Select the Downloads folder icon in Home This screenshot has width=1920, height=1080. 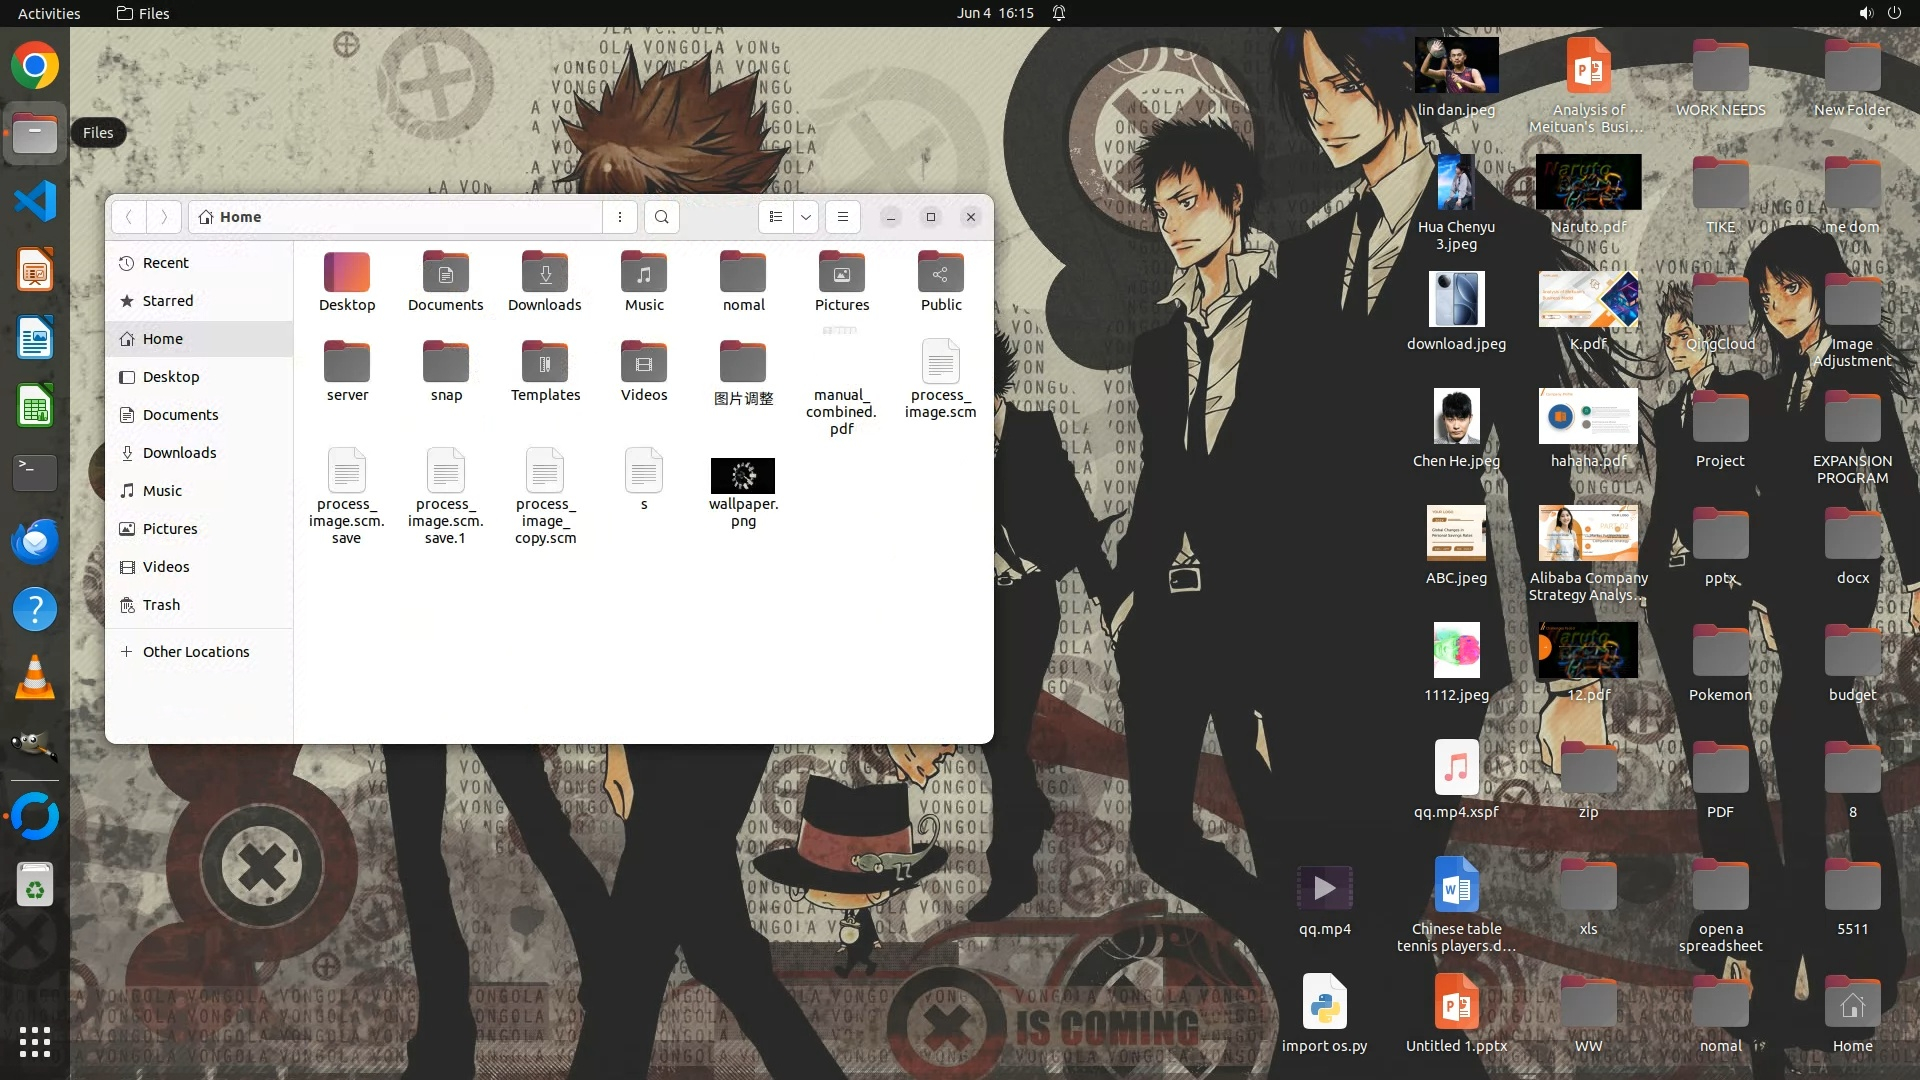point(544,273)
